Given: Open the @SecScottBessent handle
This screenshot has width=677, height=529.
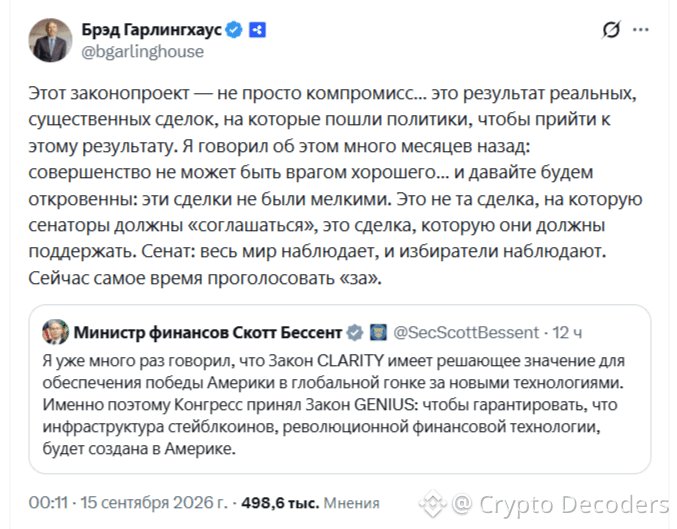Looking at the screenshot, I should (466, 333).
